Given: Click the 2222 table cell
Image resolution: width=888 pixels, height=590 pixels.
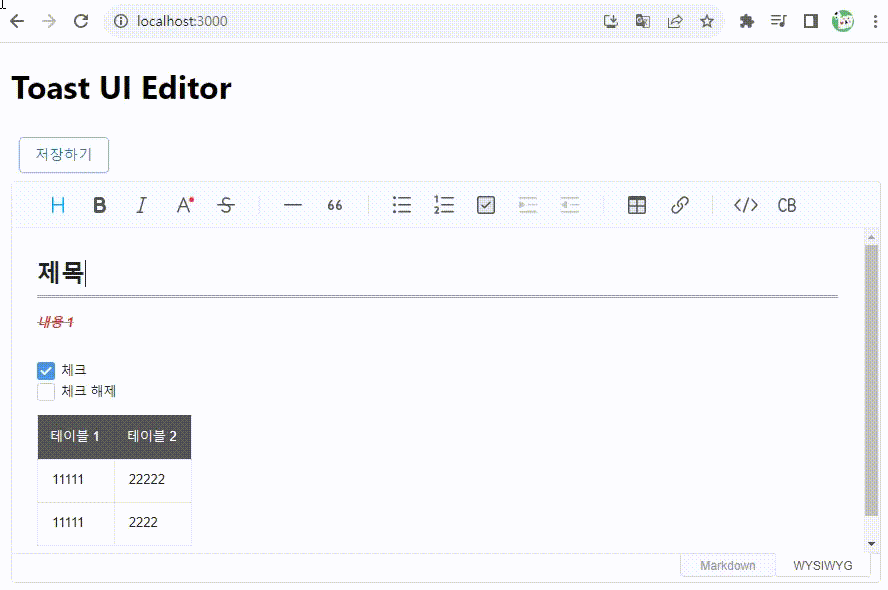Looking at the screenshot, I should point(152,523).
